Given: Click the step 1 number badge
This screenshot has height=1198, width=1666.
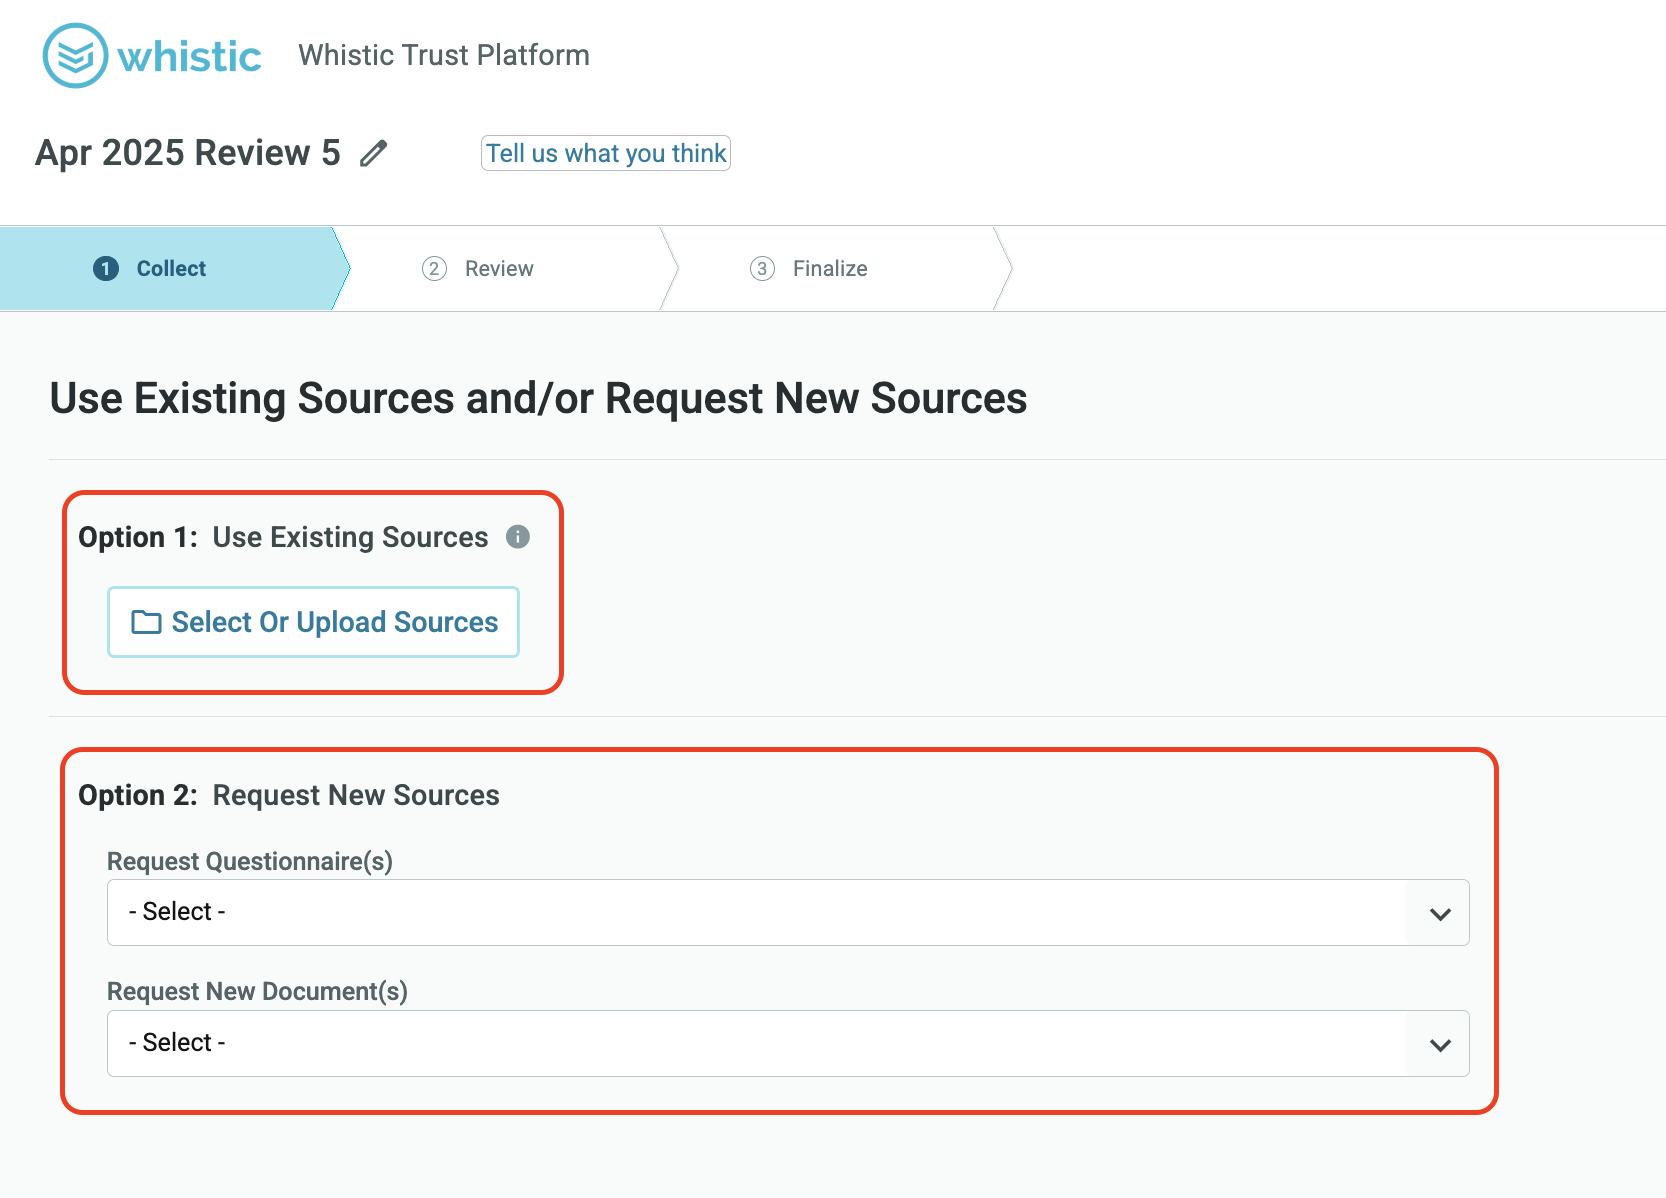Looking at the screenshot, I should click(x=106, y=268).
